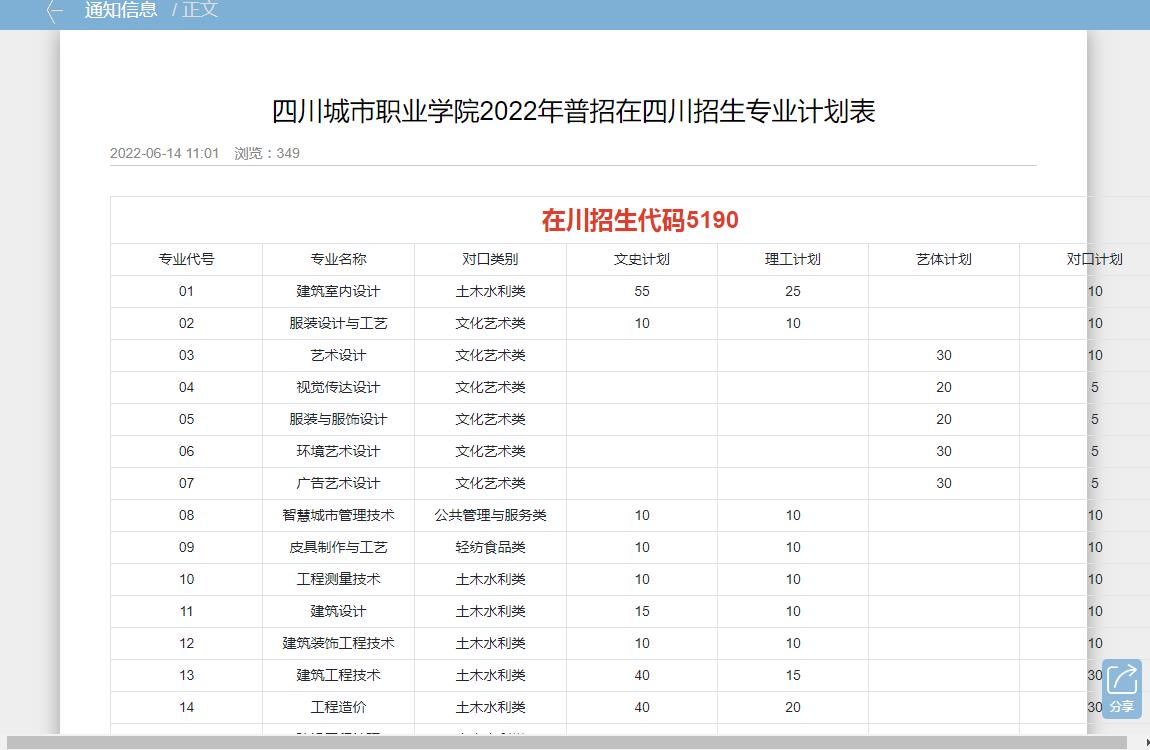
Task: Open the 分享 share button
Action: (x=1121, y=688)
